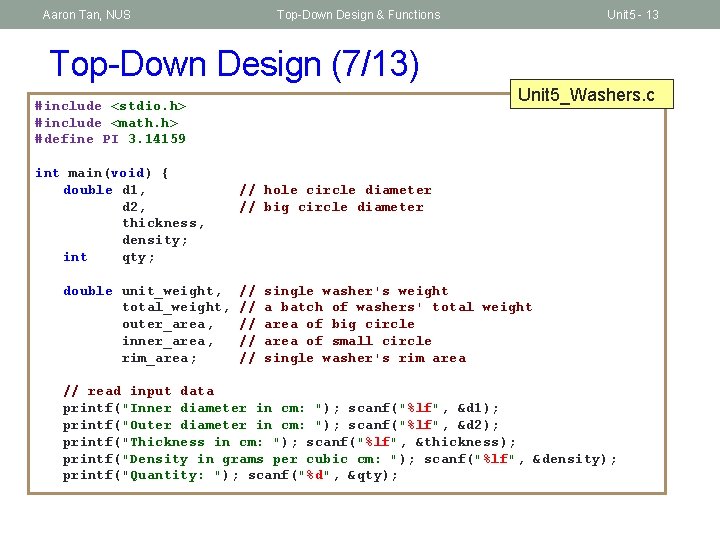Select the '#include <stdio.h>' line
Viewport: 720px width, 540px height.
click(x=111, y=106)
